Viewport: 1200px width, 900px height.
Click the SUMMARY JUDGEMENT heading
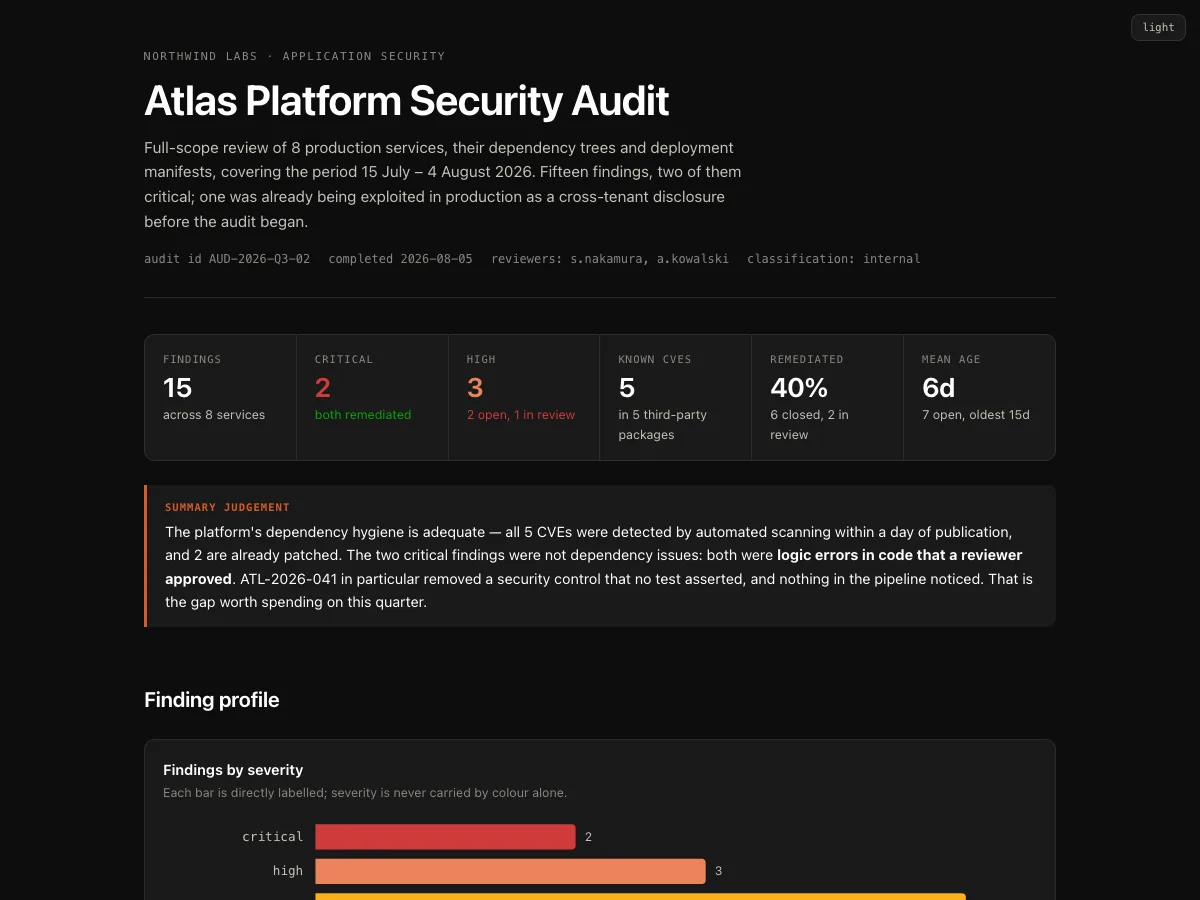point(227,508)
